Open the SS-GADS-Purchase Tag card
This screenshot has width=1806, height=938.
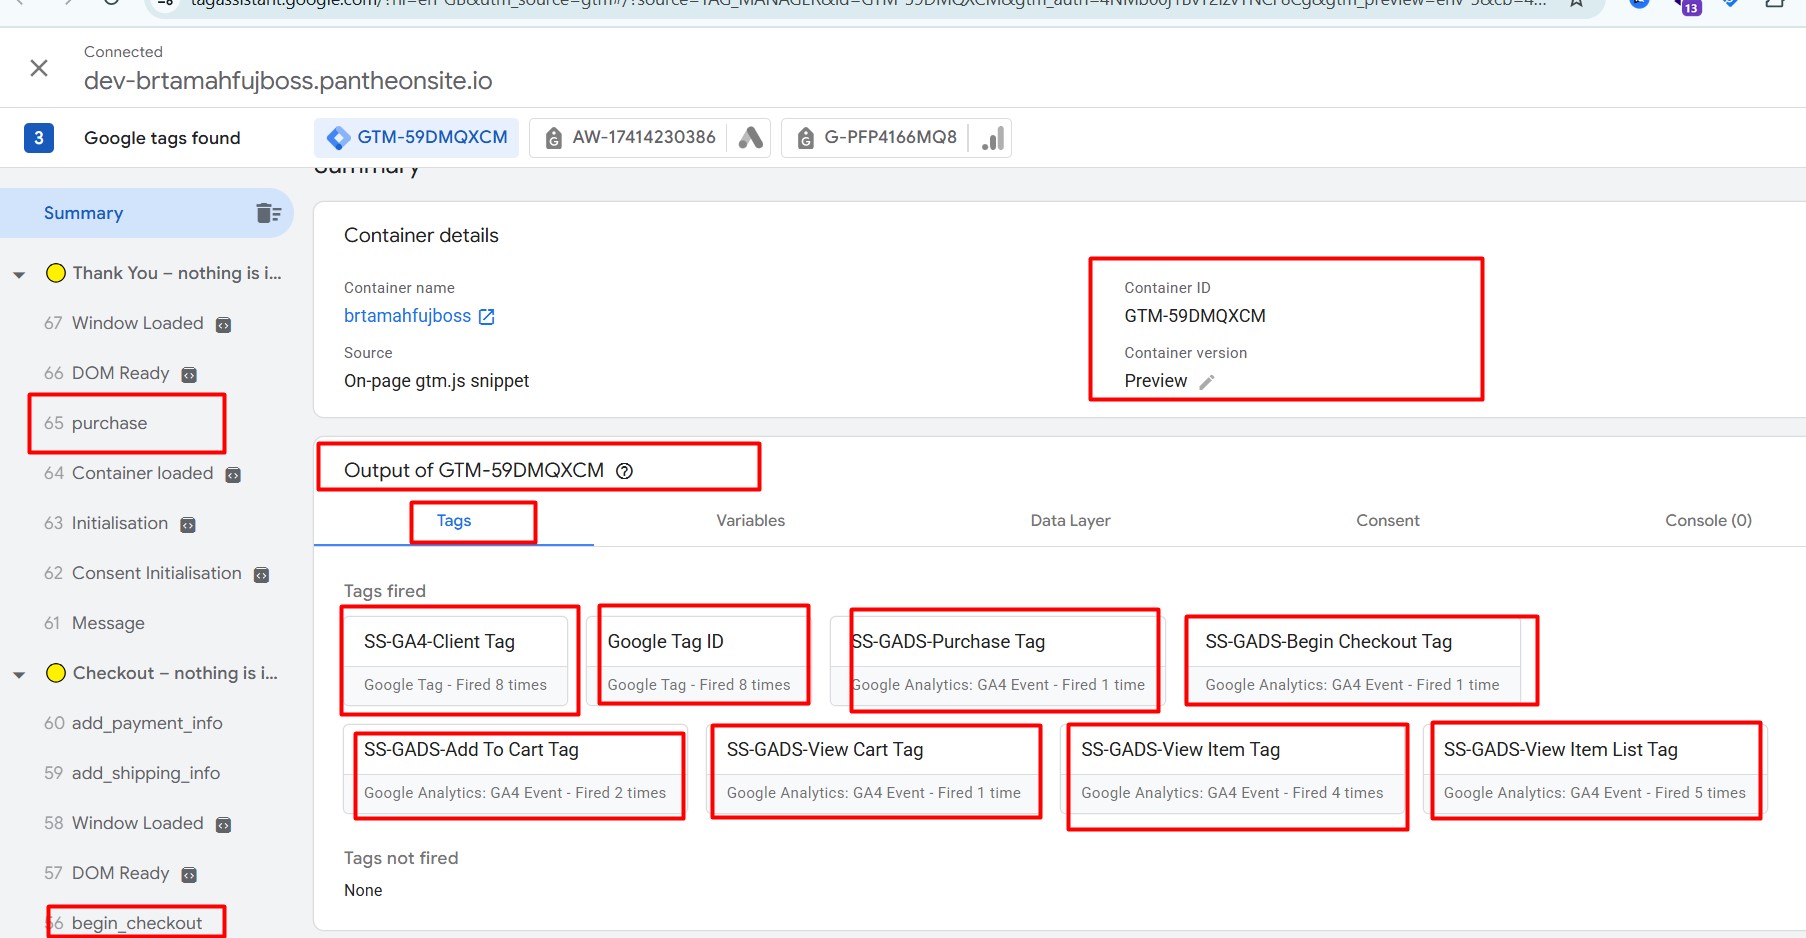point(997,661)
